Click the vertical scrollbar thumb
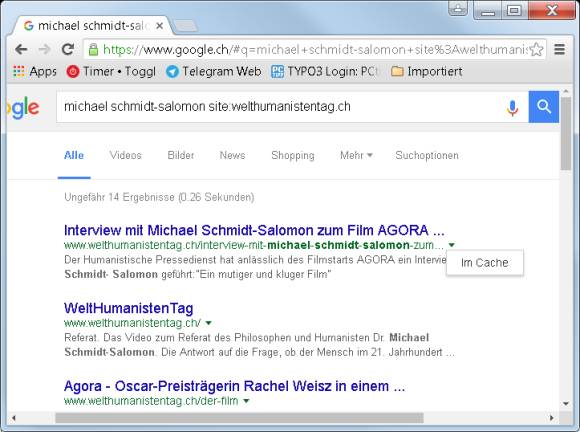580x432 pixels. [566, 134]
